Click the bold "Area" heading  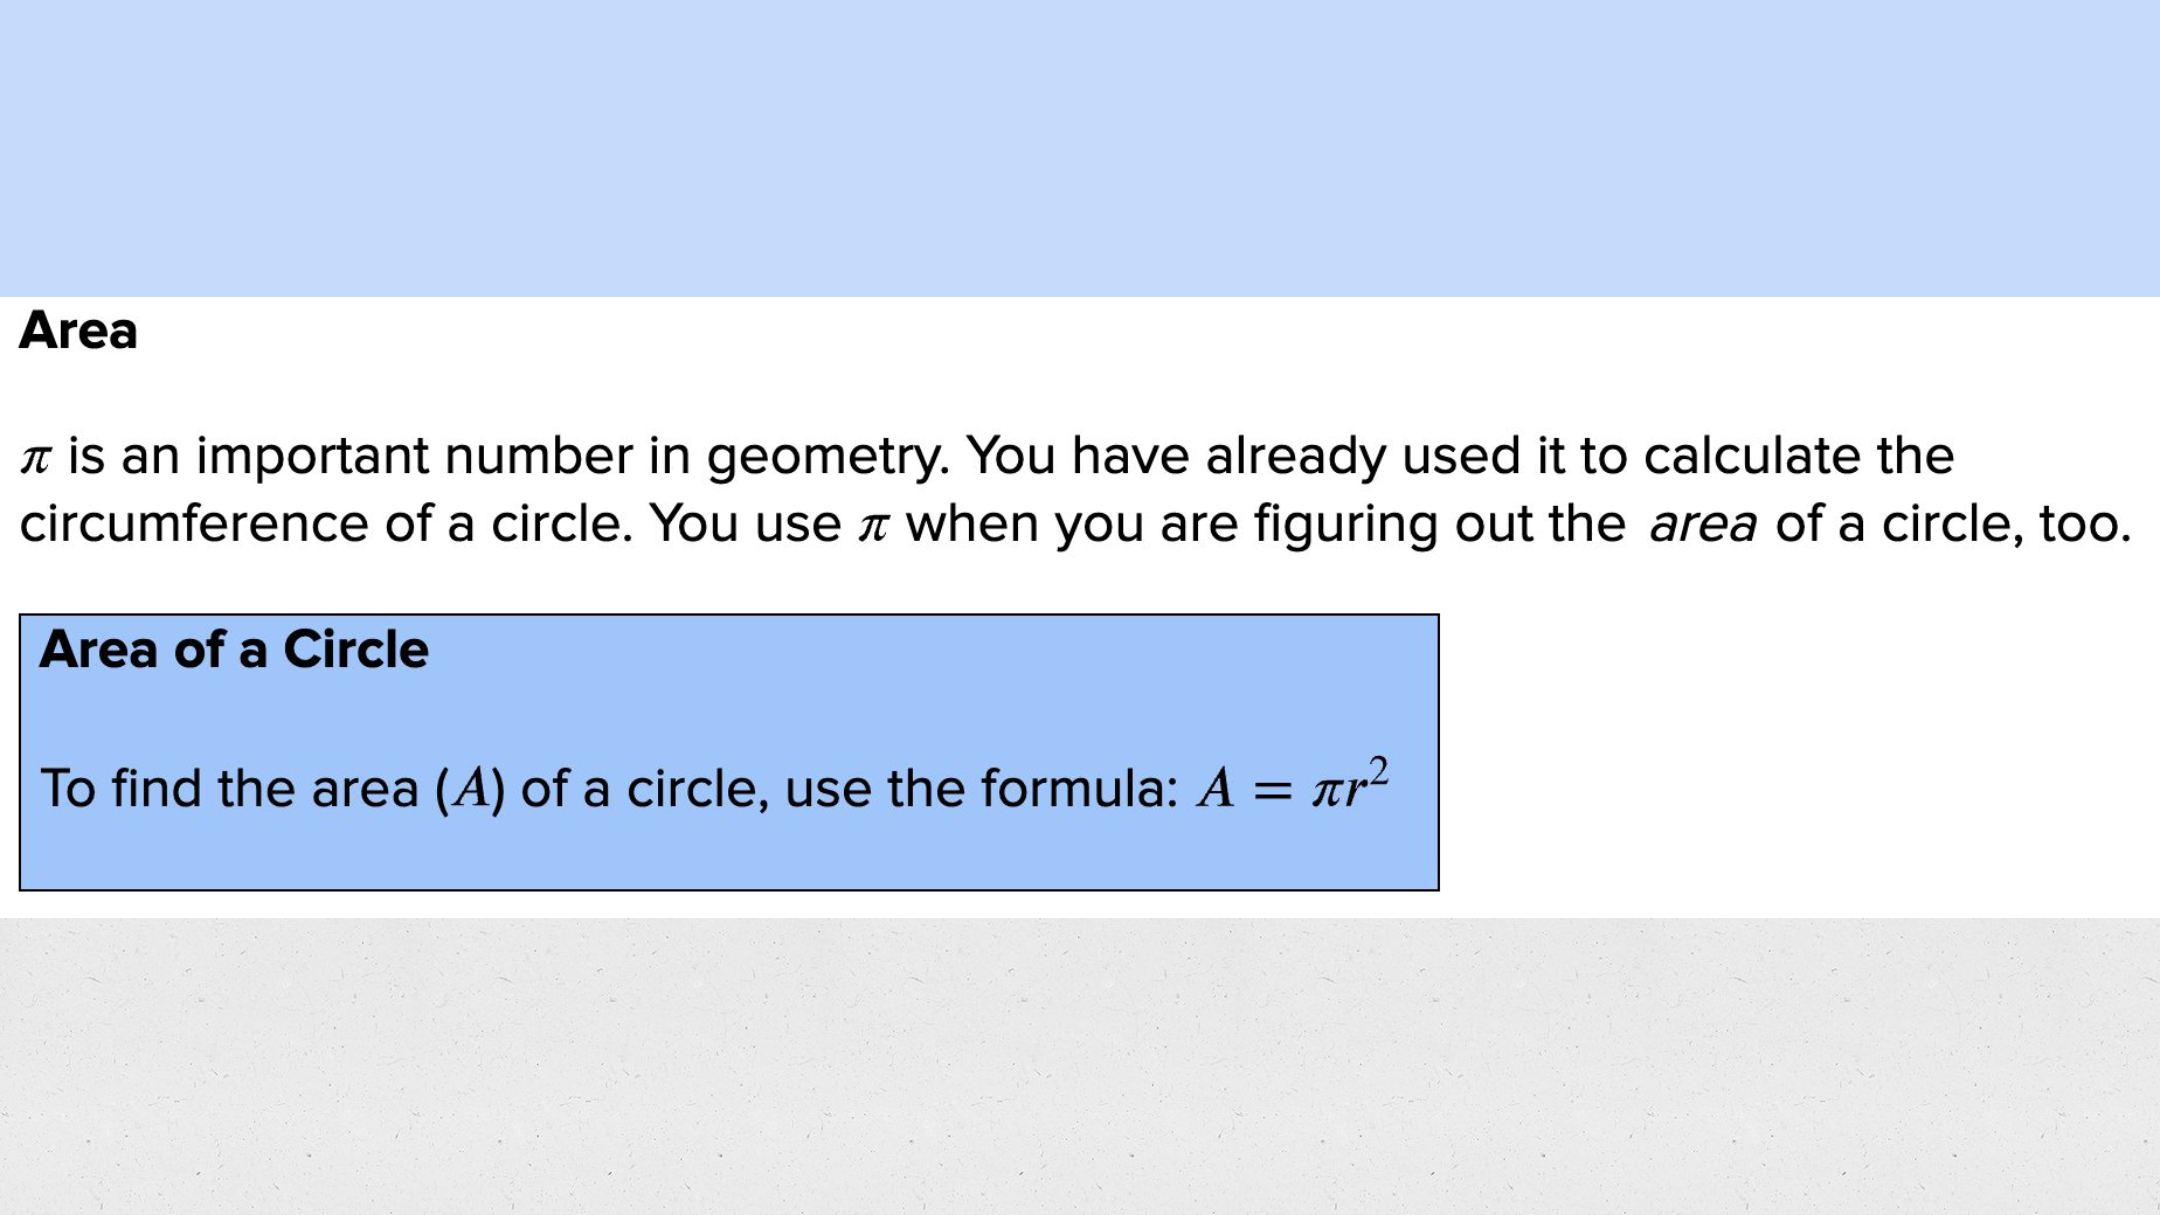(x=78, y=331)
